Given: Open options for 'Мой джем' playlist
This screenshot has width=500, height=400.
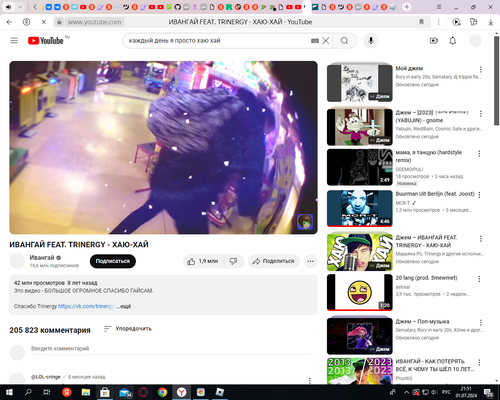Looking at the screenshot, I should (x=481, y=69).
